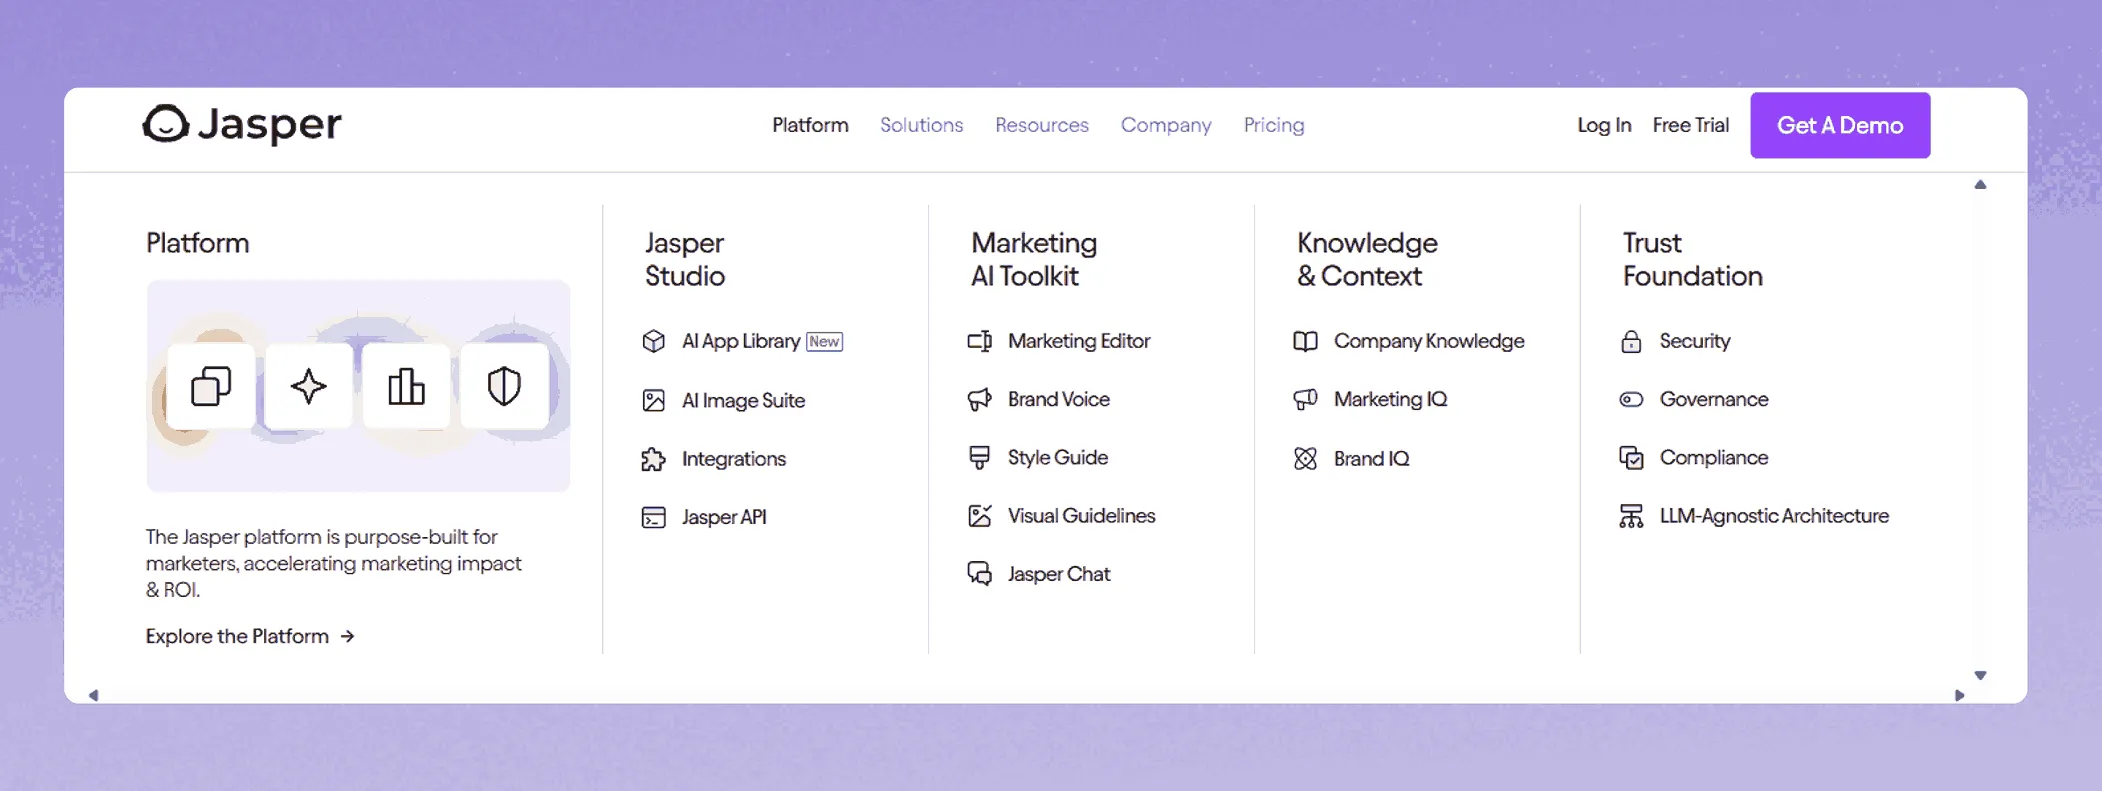2102x791 pixels.
Task: Click the Jasper Chat bubble icon
Action: tap(979, 574)
